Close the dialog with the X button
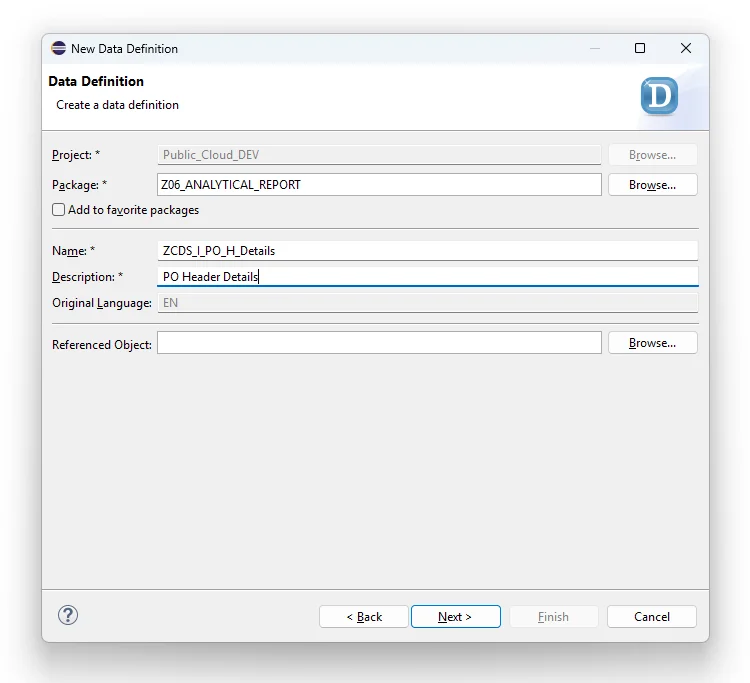 tap(685, 48)
